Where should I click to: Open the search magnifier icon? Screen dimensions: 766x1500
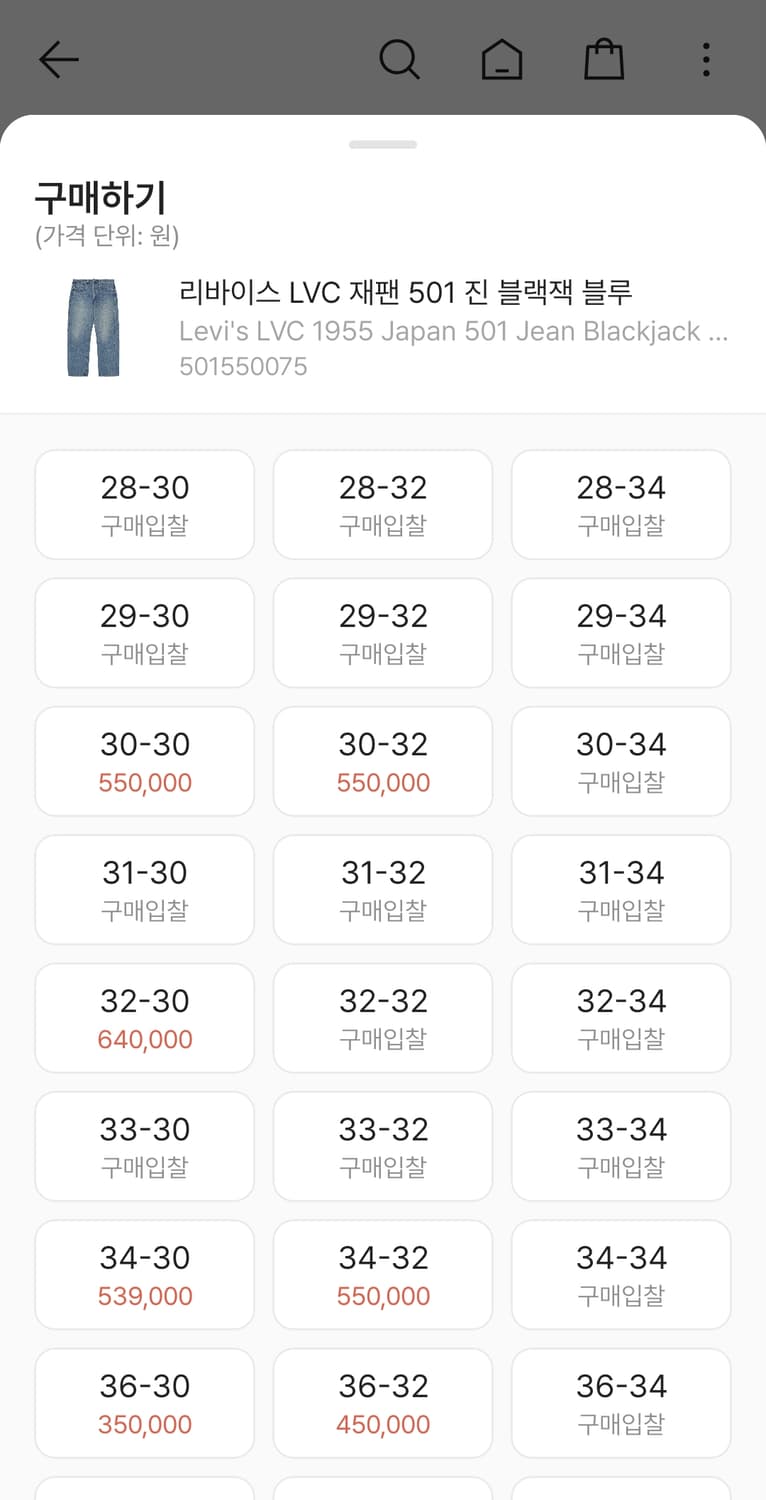coord(399,60)
